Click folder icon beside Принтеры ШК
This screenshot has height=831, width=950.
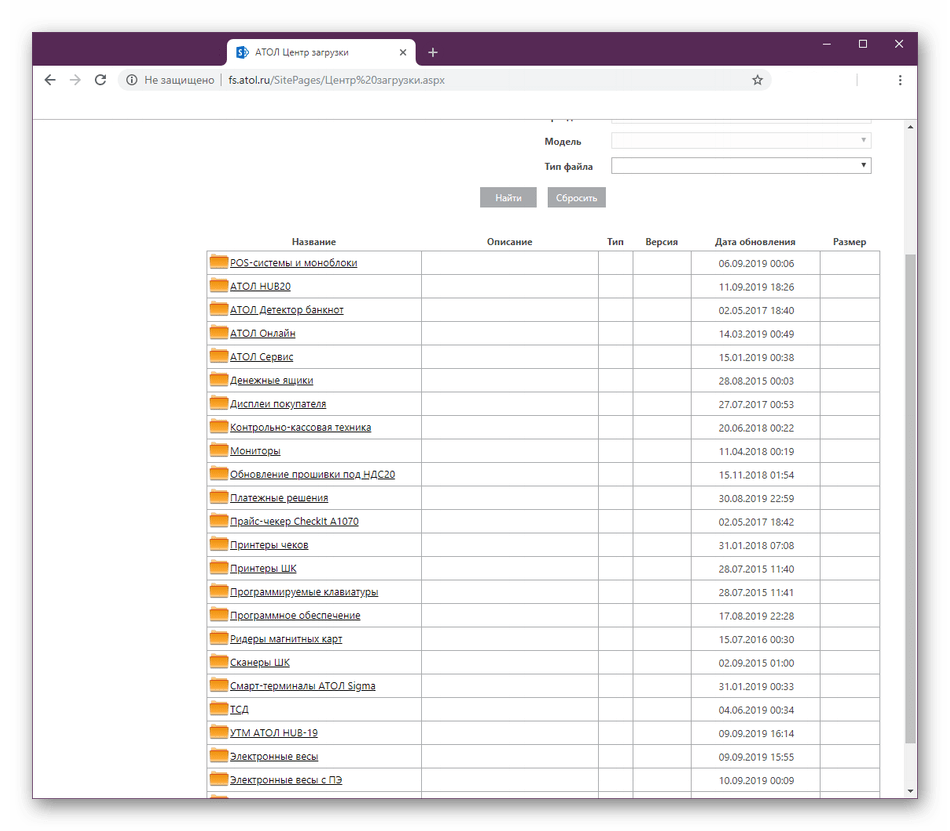click(x=219, y=568)
